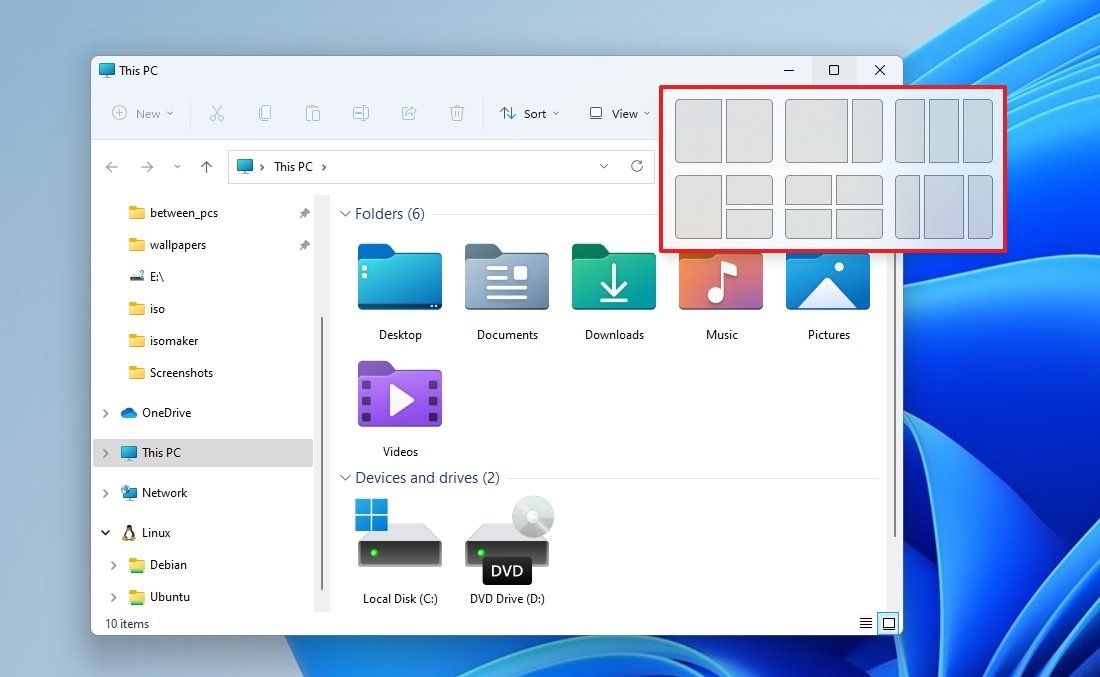
Task: Click the Paste icon in the toolbar
Action: coord(313,113)
